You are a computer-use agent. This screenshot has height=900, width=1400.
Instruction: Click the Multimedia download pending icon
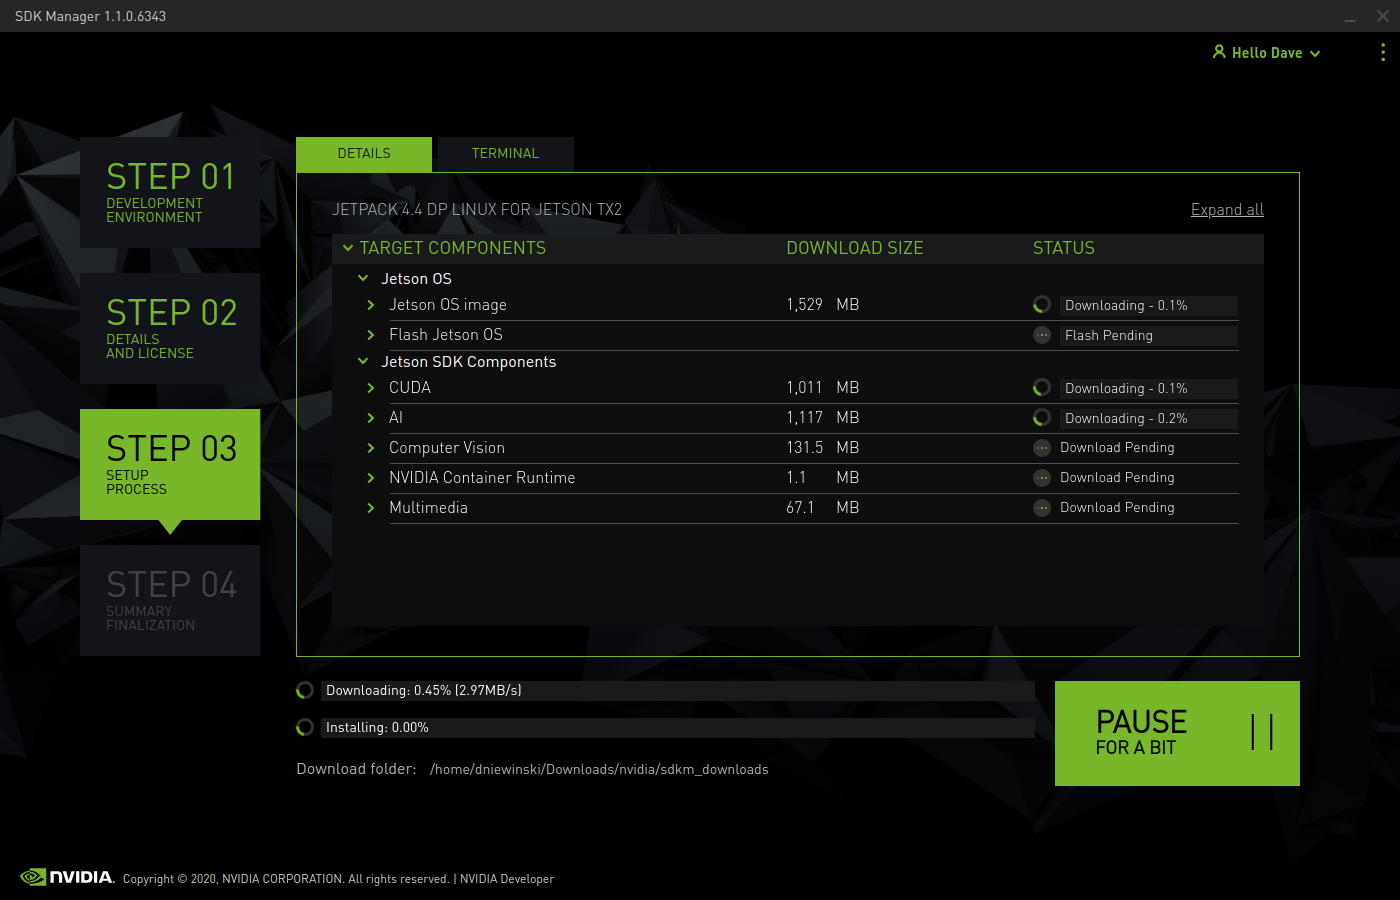[1042, 508]
